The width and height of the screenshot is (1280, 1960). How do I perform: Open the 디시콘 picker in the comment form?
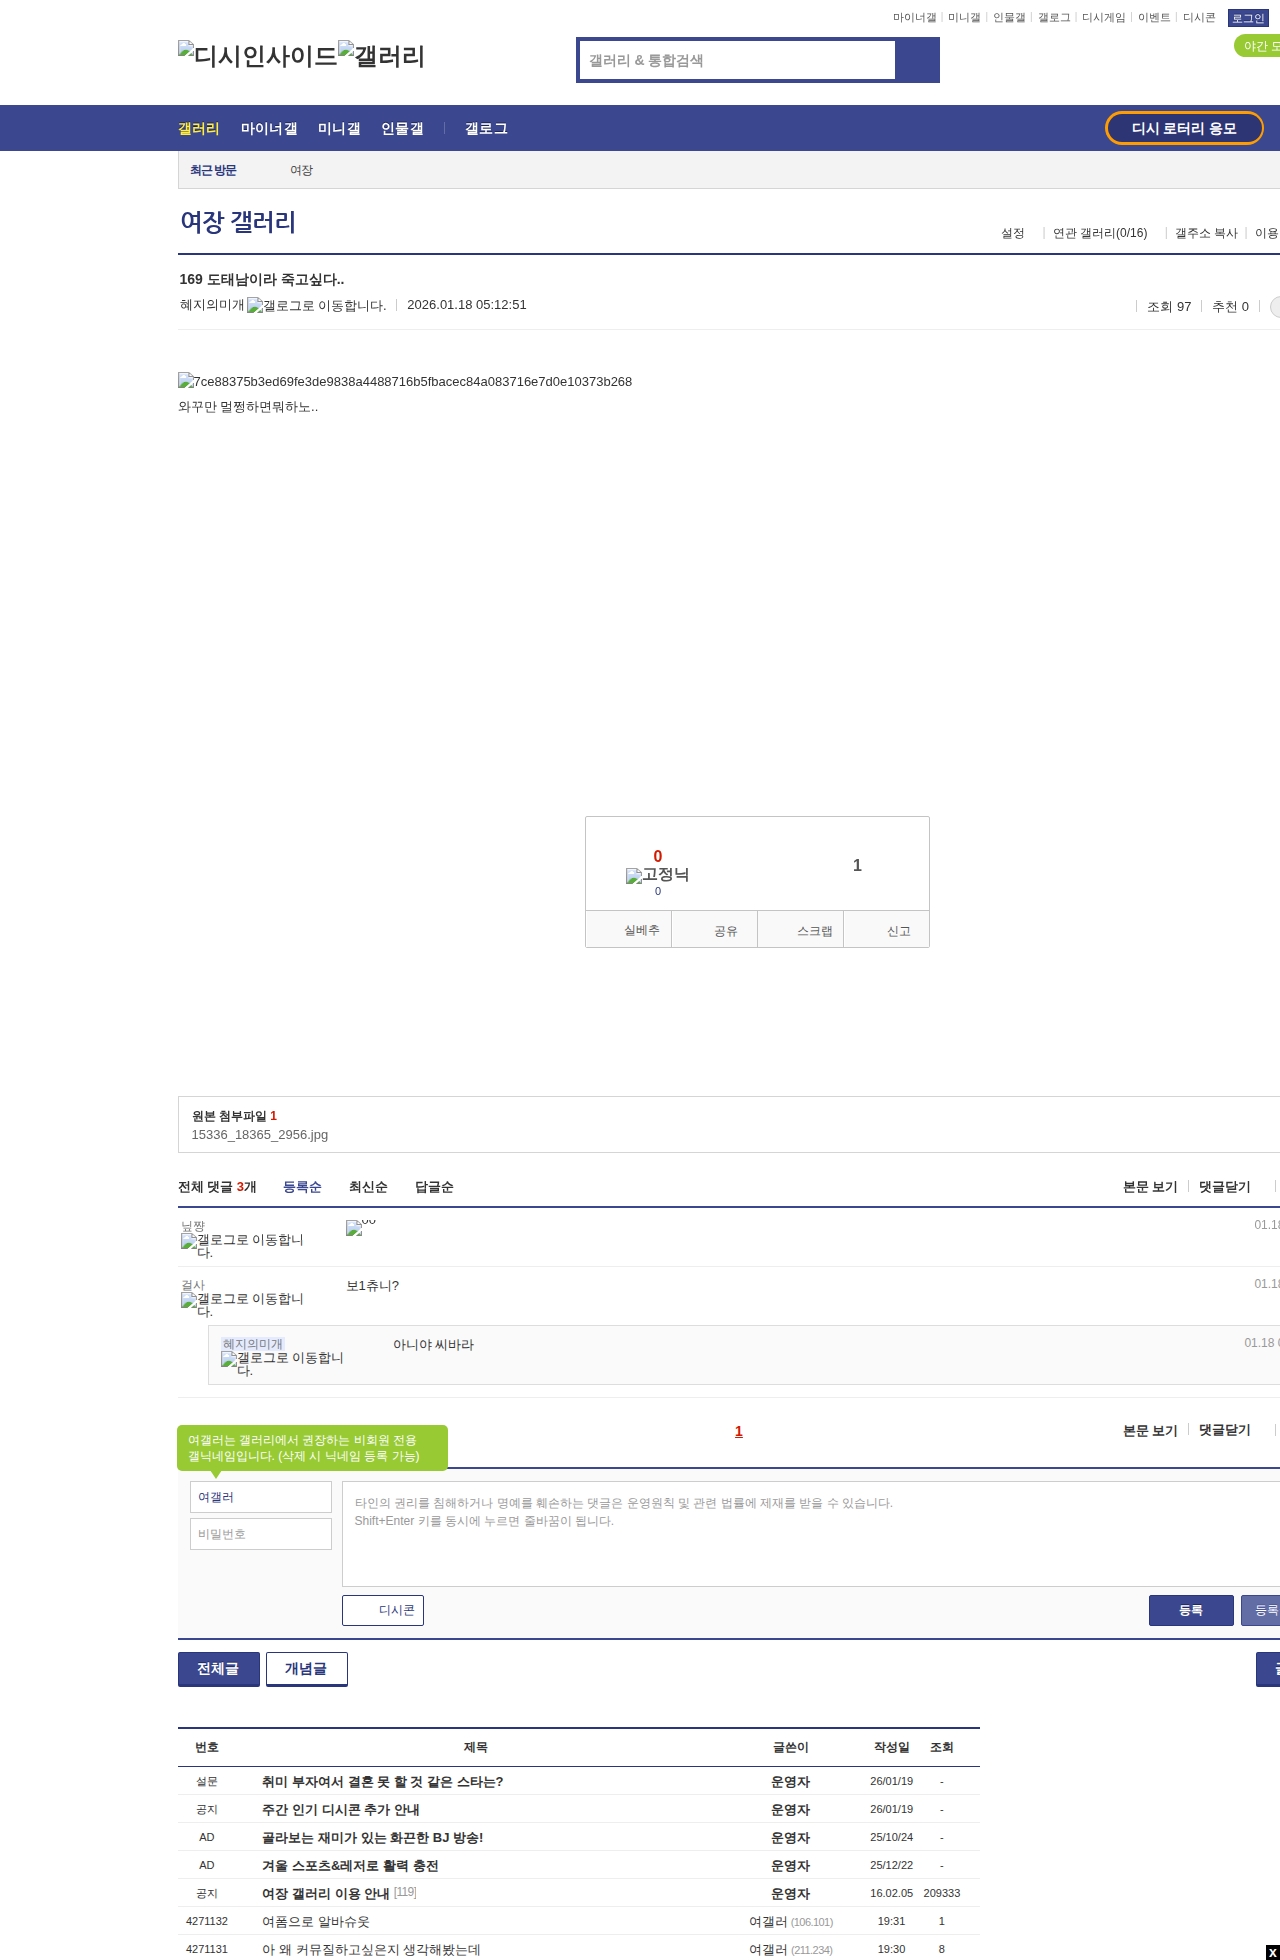[x=383, y=1610]
